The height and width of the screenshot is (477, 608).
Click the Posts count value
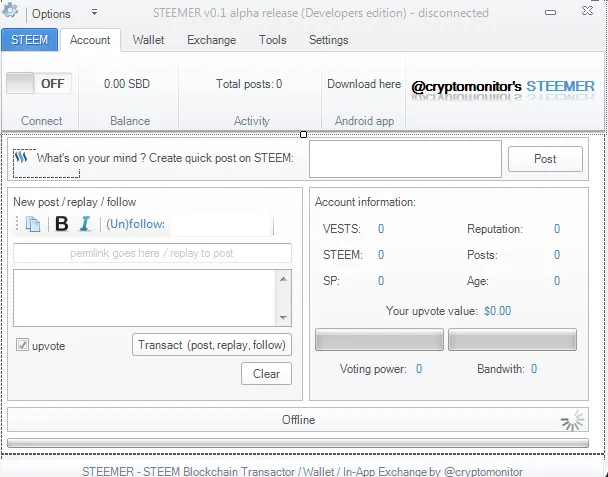tap(557, 255)
